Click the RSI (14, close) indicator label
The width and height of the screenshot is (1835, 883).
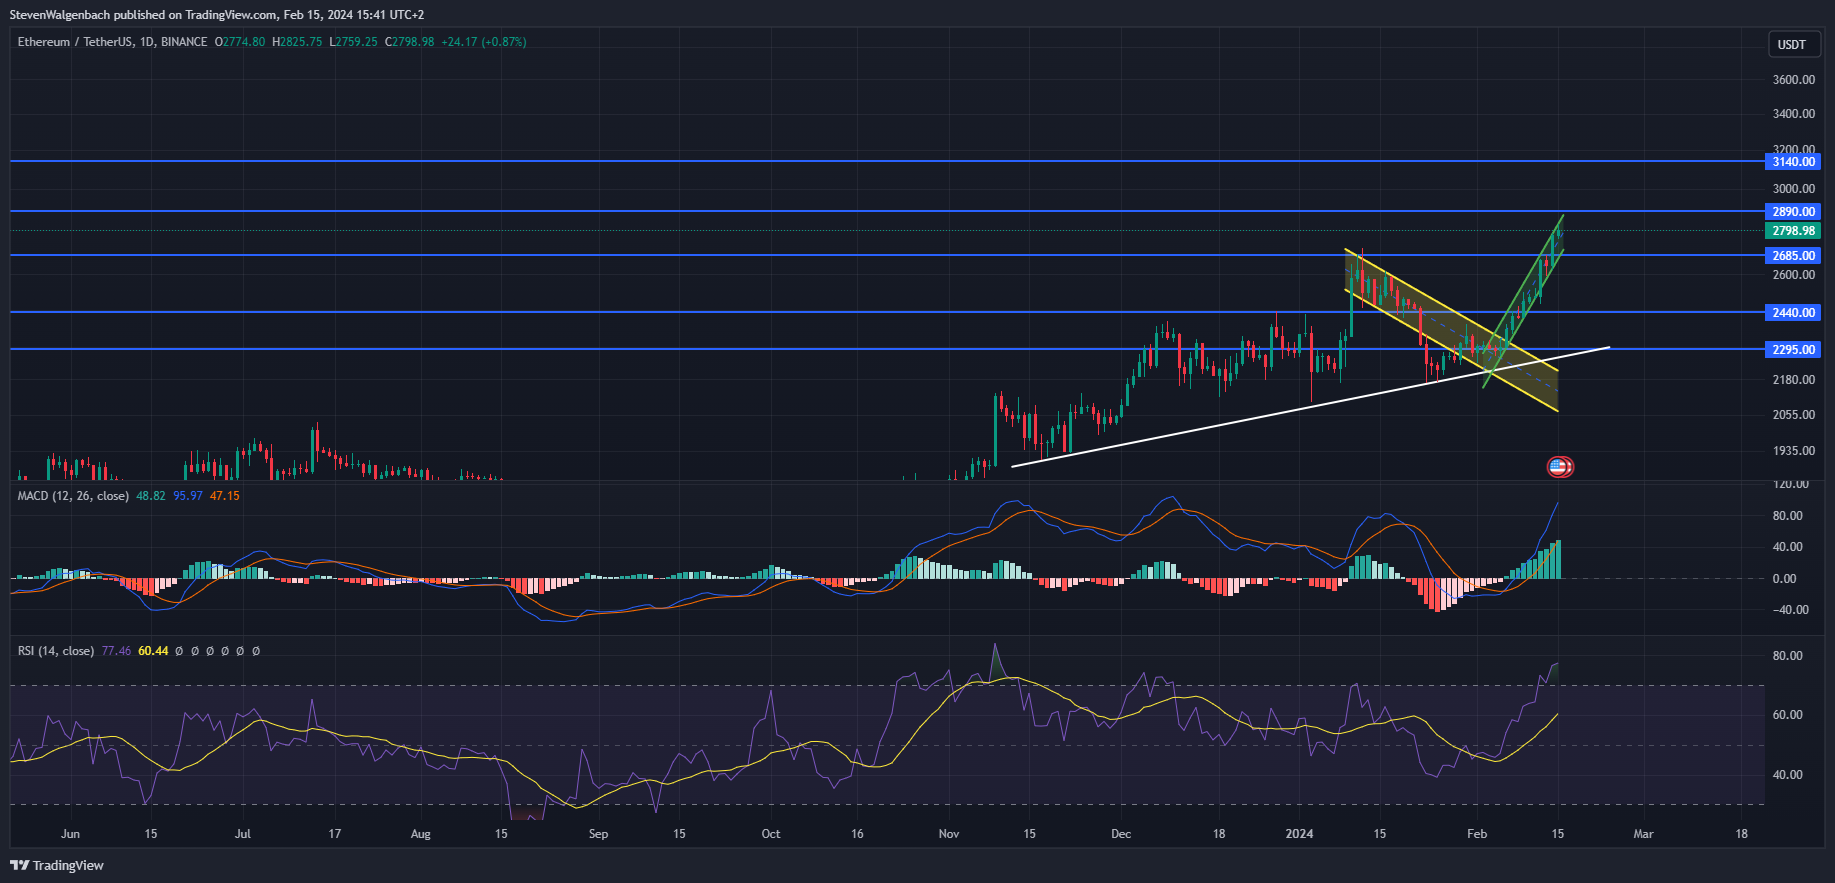[56, 651]
